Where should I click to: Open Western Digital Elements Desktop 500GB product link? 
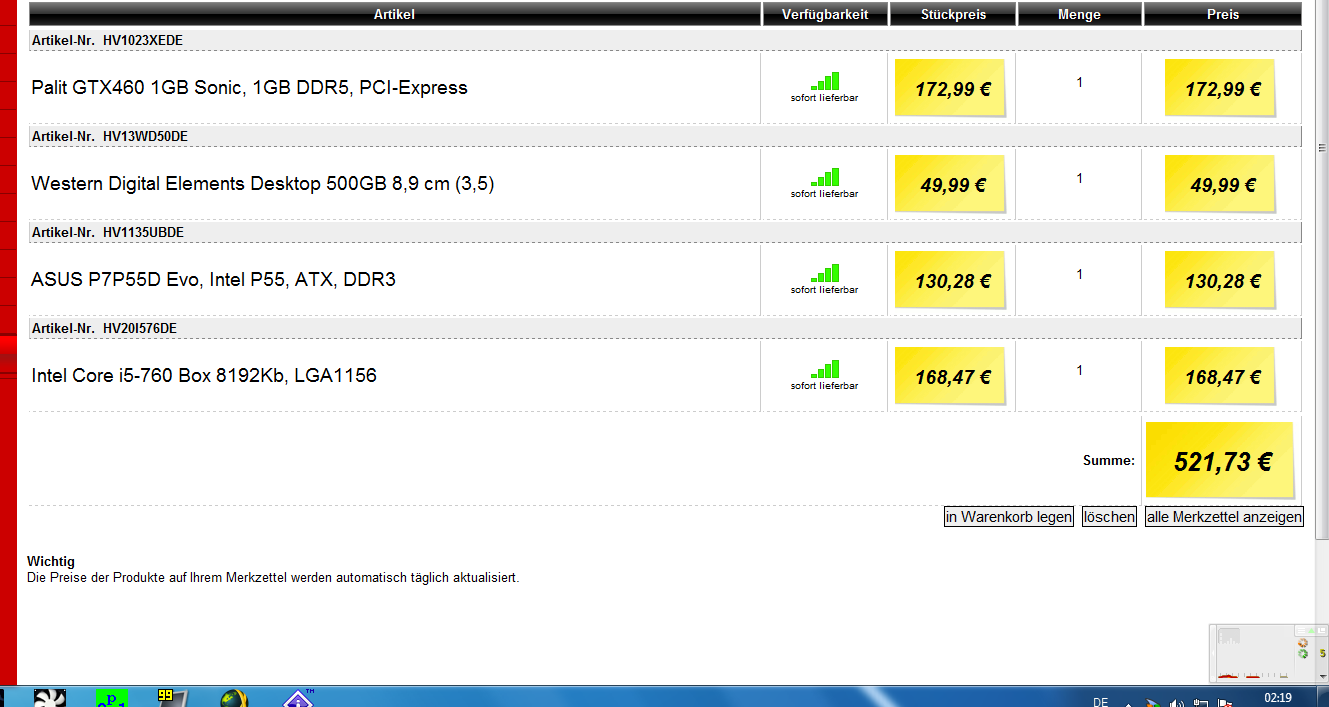[x=263, y=184]
